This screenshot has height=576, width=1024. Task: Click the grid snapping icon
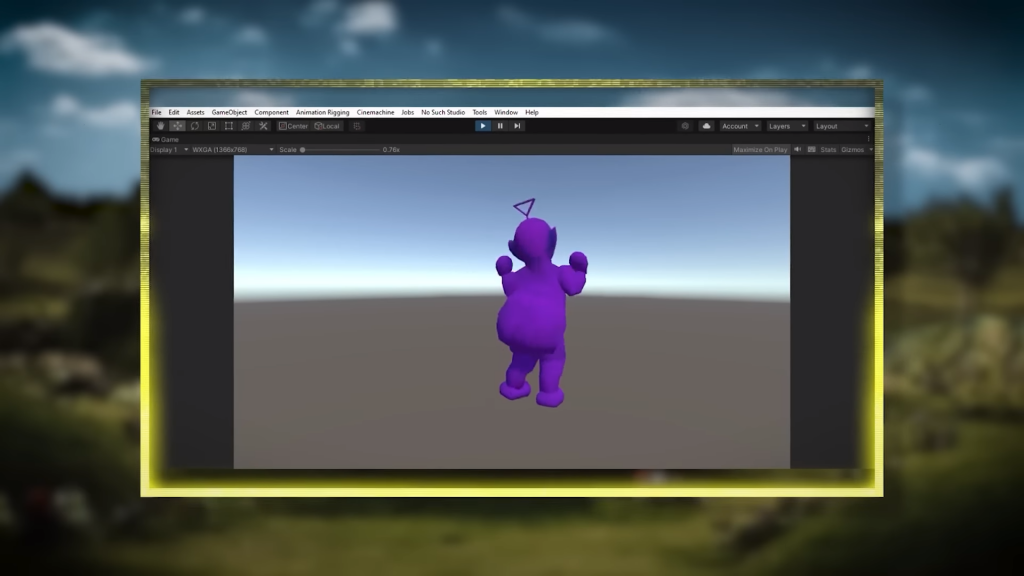coord(357,126)
